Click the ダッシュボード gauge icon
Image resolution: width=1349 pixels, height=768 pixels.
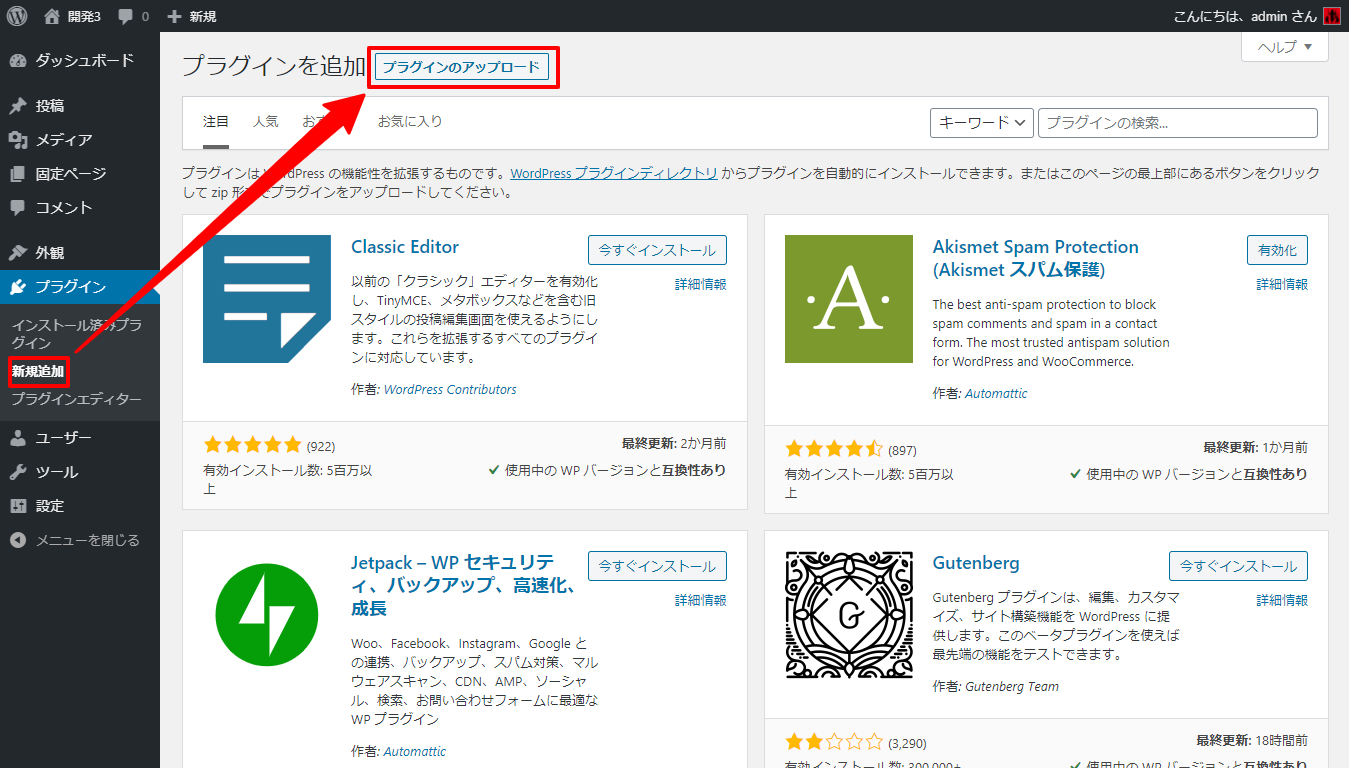pyautogui.click(x=18, y=60)
